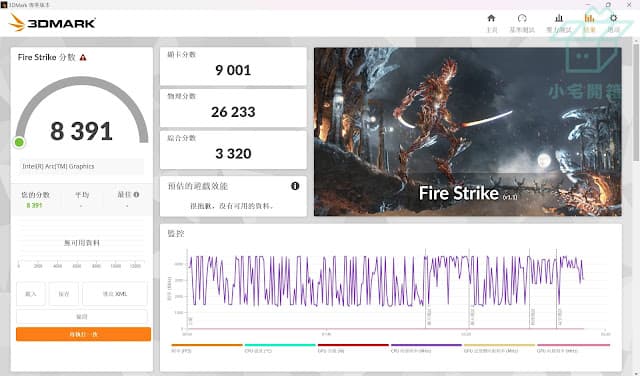Viewport: 640px width, 376px height.
Task: Click the wide button above the orange button
Action: pos(82,316)
